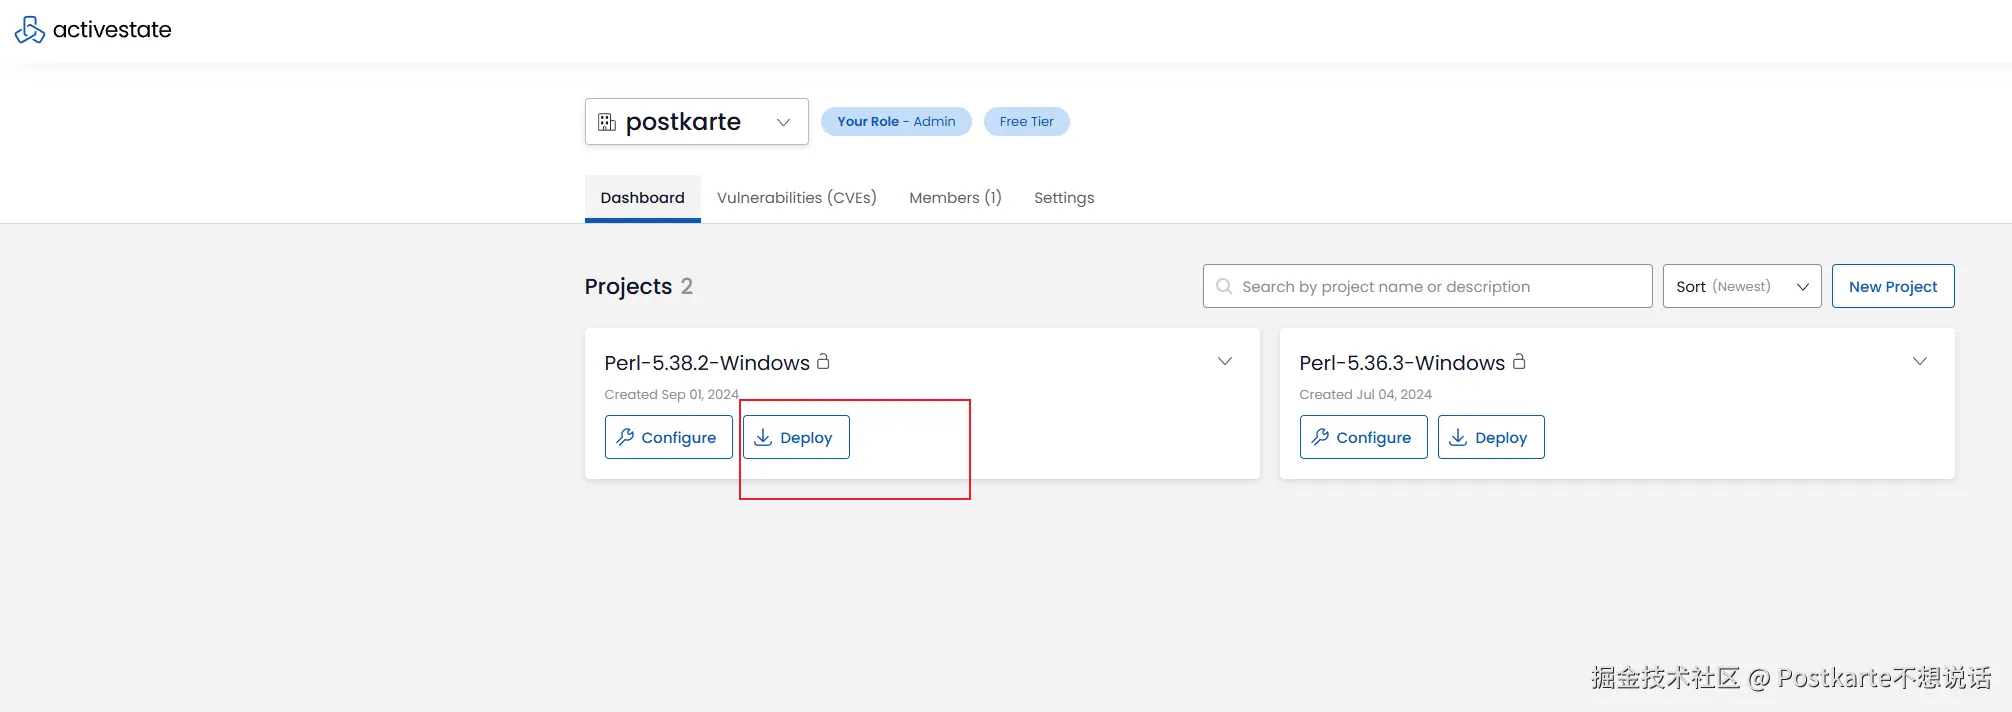Click the search magnifier icon
Screen dimensions: 2012x712
(1224, 286)
